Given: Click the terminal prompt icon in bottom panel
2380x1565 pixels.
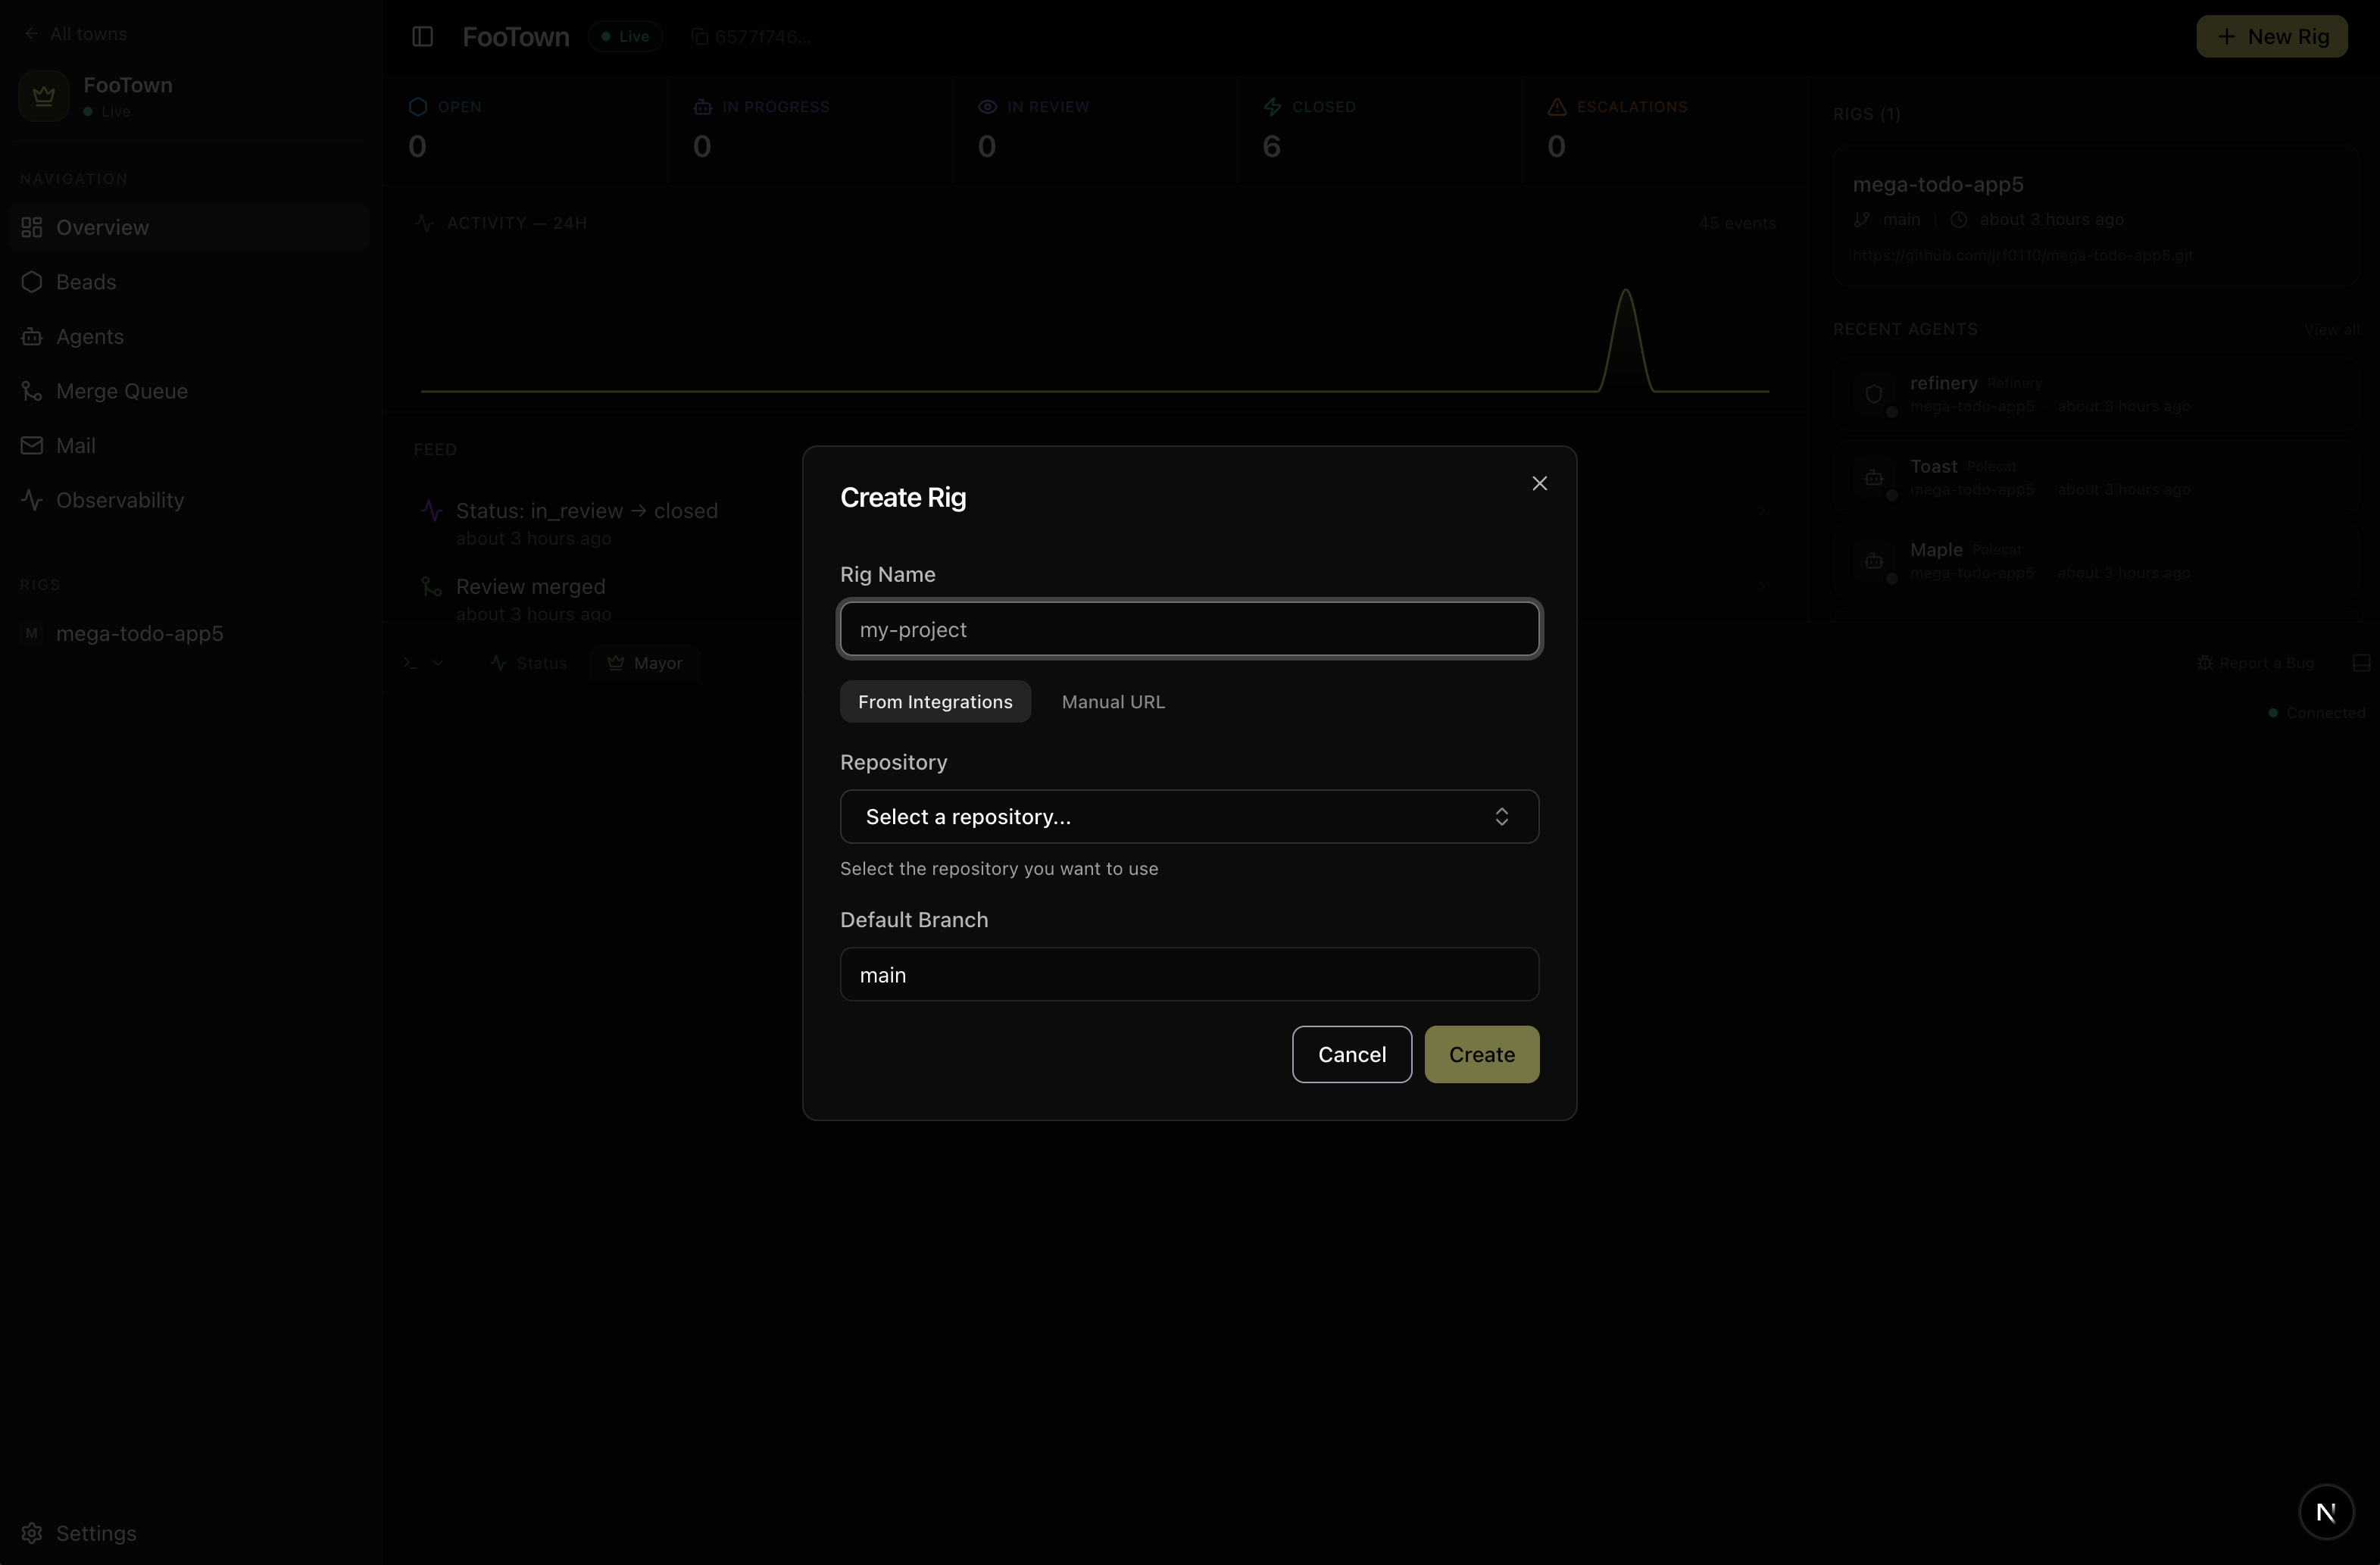Looking at the screenshot, I should 411,663.
